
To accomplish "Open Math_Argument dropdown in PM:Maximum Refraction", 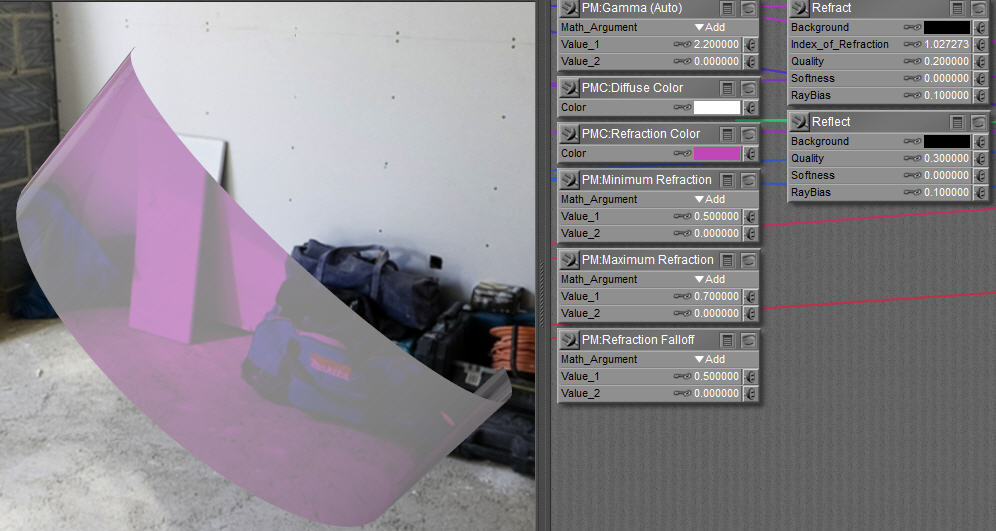I will 710,279.
